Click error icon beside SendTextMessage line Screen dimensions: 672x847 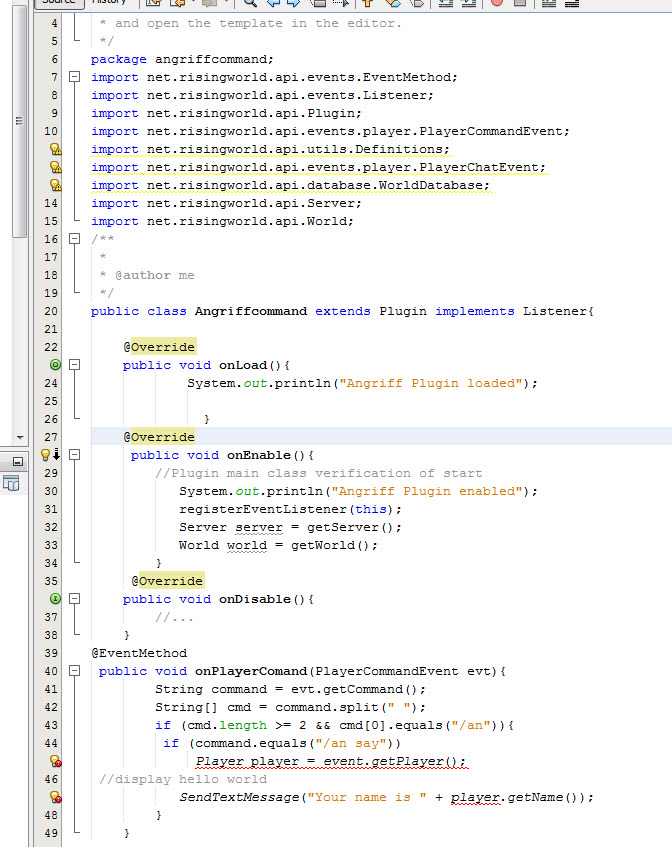point(55,797)
